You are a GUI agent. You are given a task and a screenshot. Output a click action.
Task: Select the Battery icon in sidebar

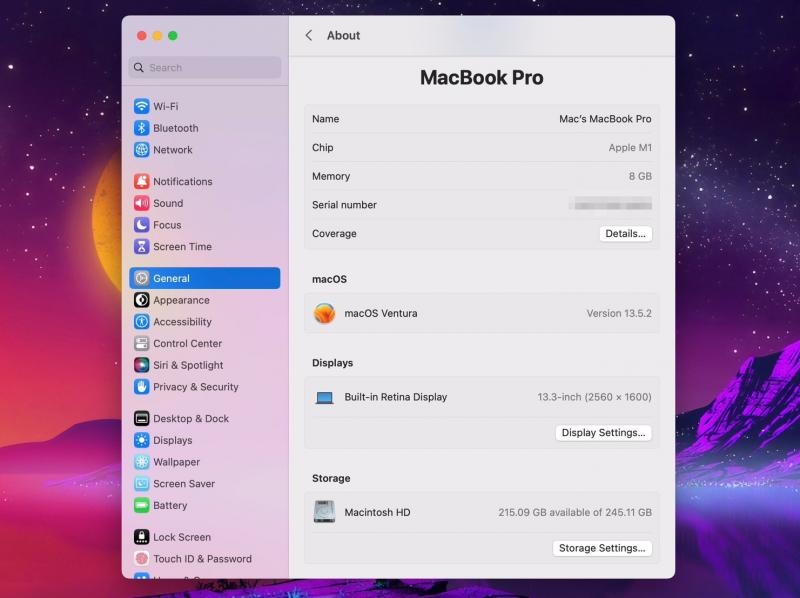click(x=142, y=505)
